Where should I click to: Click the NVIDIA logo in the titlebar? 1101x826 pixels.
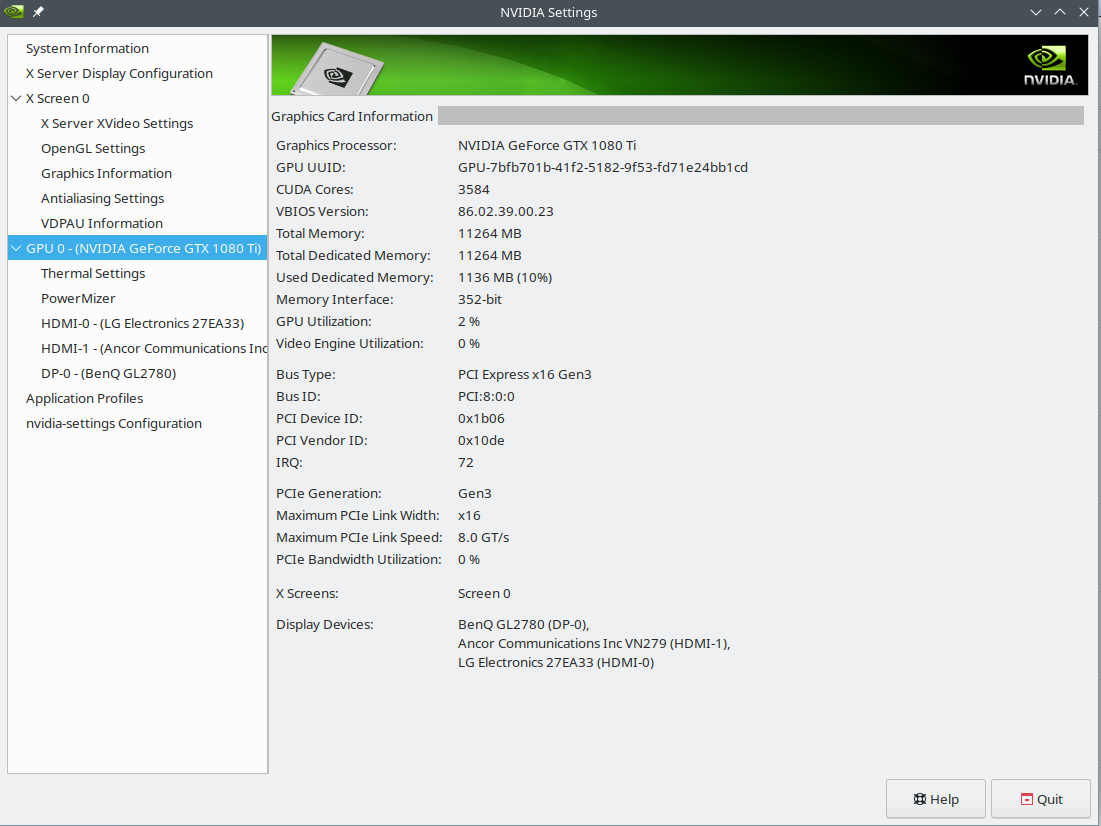(14, 13)
